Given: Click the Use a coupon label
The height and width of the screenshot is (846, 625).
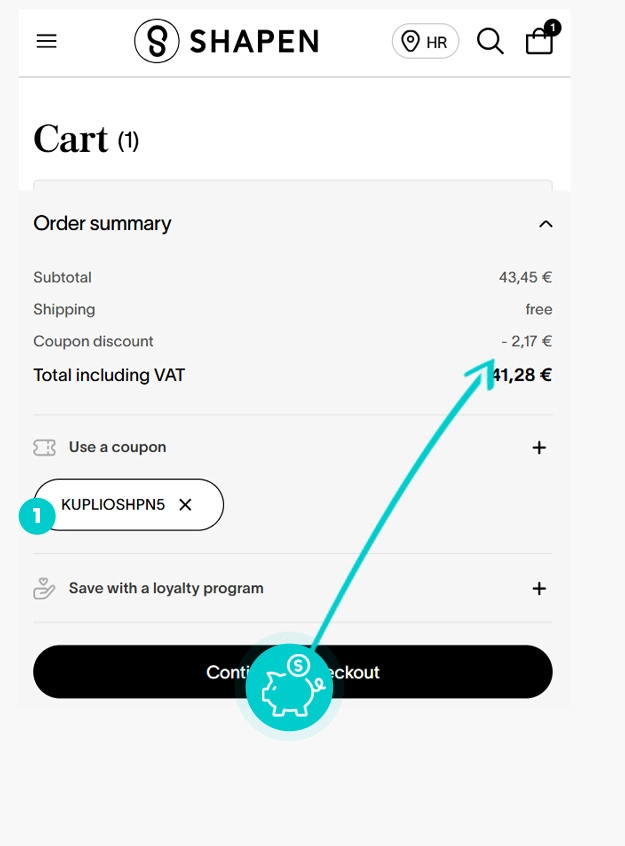Looking at the screenshot, I should 117,447.
